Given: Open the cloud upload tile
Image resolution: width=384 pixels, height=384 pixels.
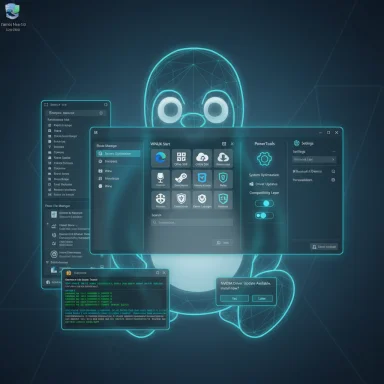Looking at the screenshot, I should 202,158.
